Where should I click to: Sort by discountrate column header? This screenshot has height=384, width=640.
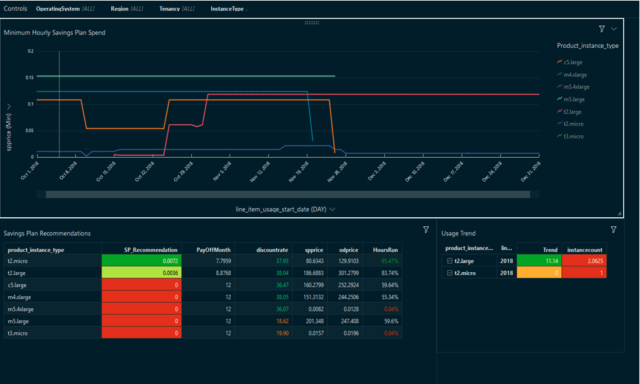point(263,250)
